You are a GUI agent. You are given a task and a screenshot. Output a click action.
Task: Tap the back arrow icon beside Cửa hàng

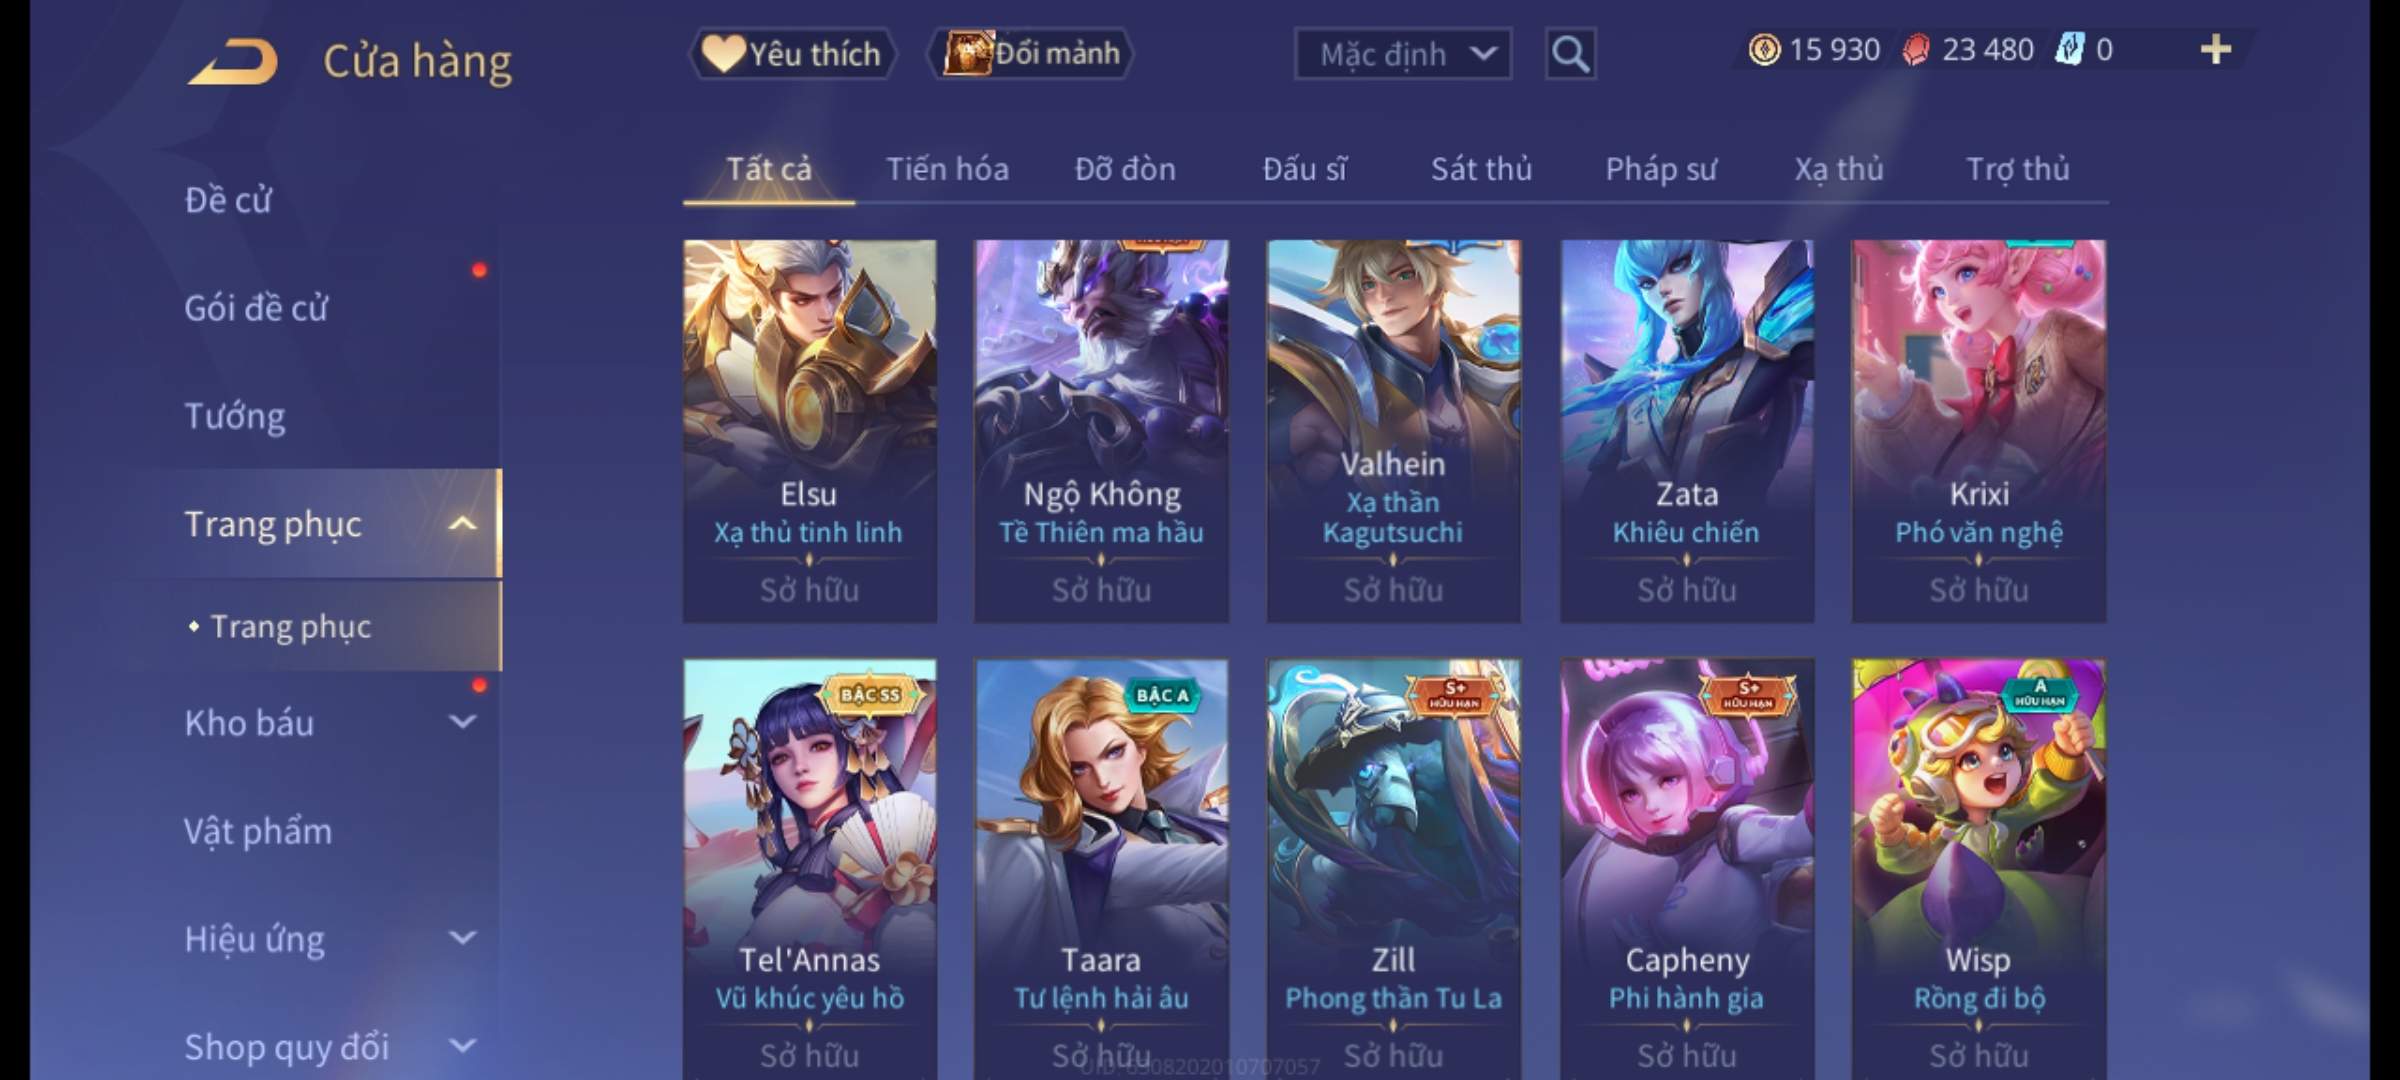(233, 61)
